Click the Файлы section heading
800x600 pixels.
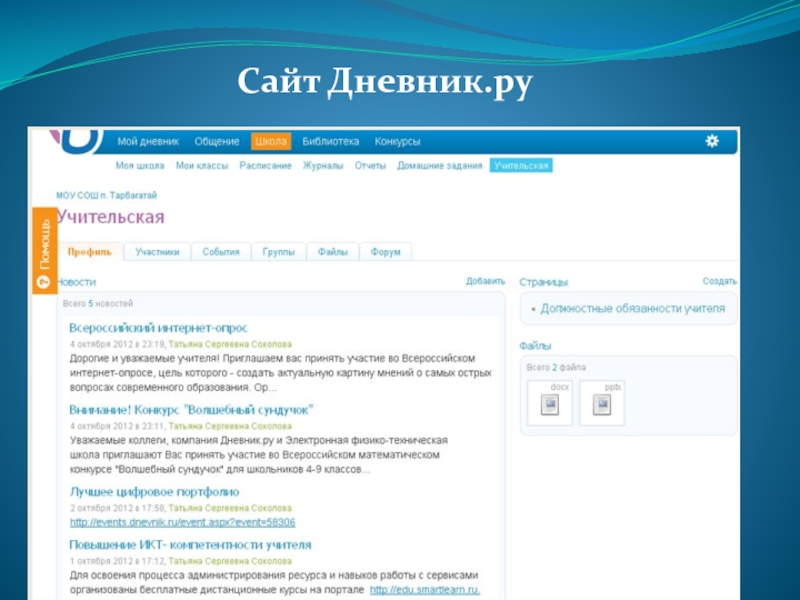click(x=535, y=346)
